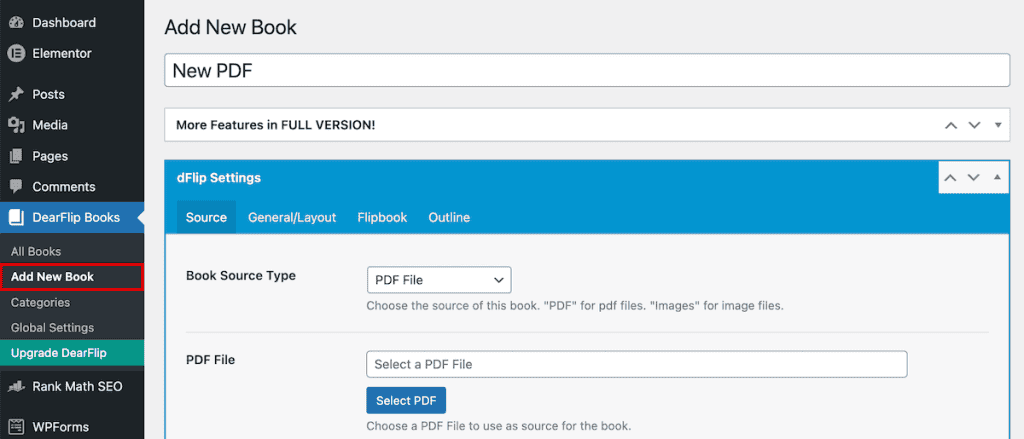
Task: Switch to the Flipbook tab
Action: point(382,218)
